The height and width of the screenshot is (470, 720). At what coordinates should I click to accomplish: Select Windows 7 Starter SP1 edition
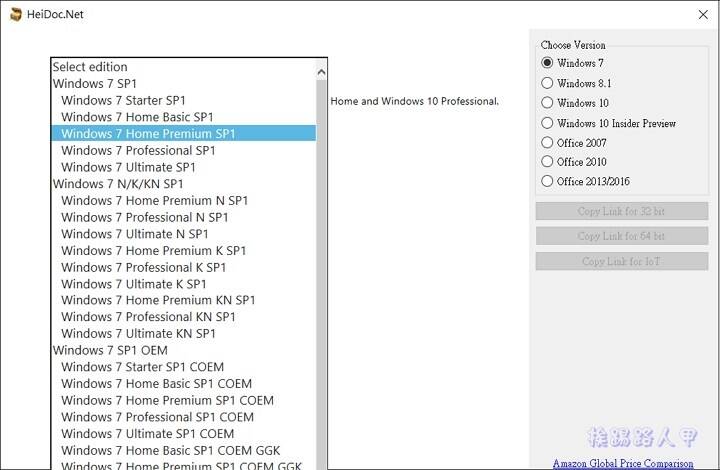[184, 100]
